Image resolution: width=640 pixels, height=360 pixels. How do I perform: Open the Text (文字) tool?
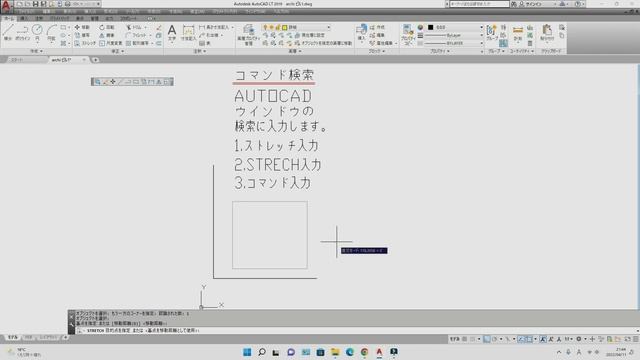(172, 32)
